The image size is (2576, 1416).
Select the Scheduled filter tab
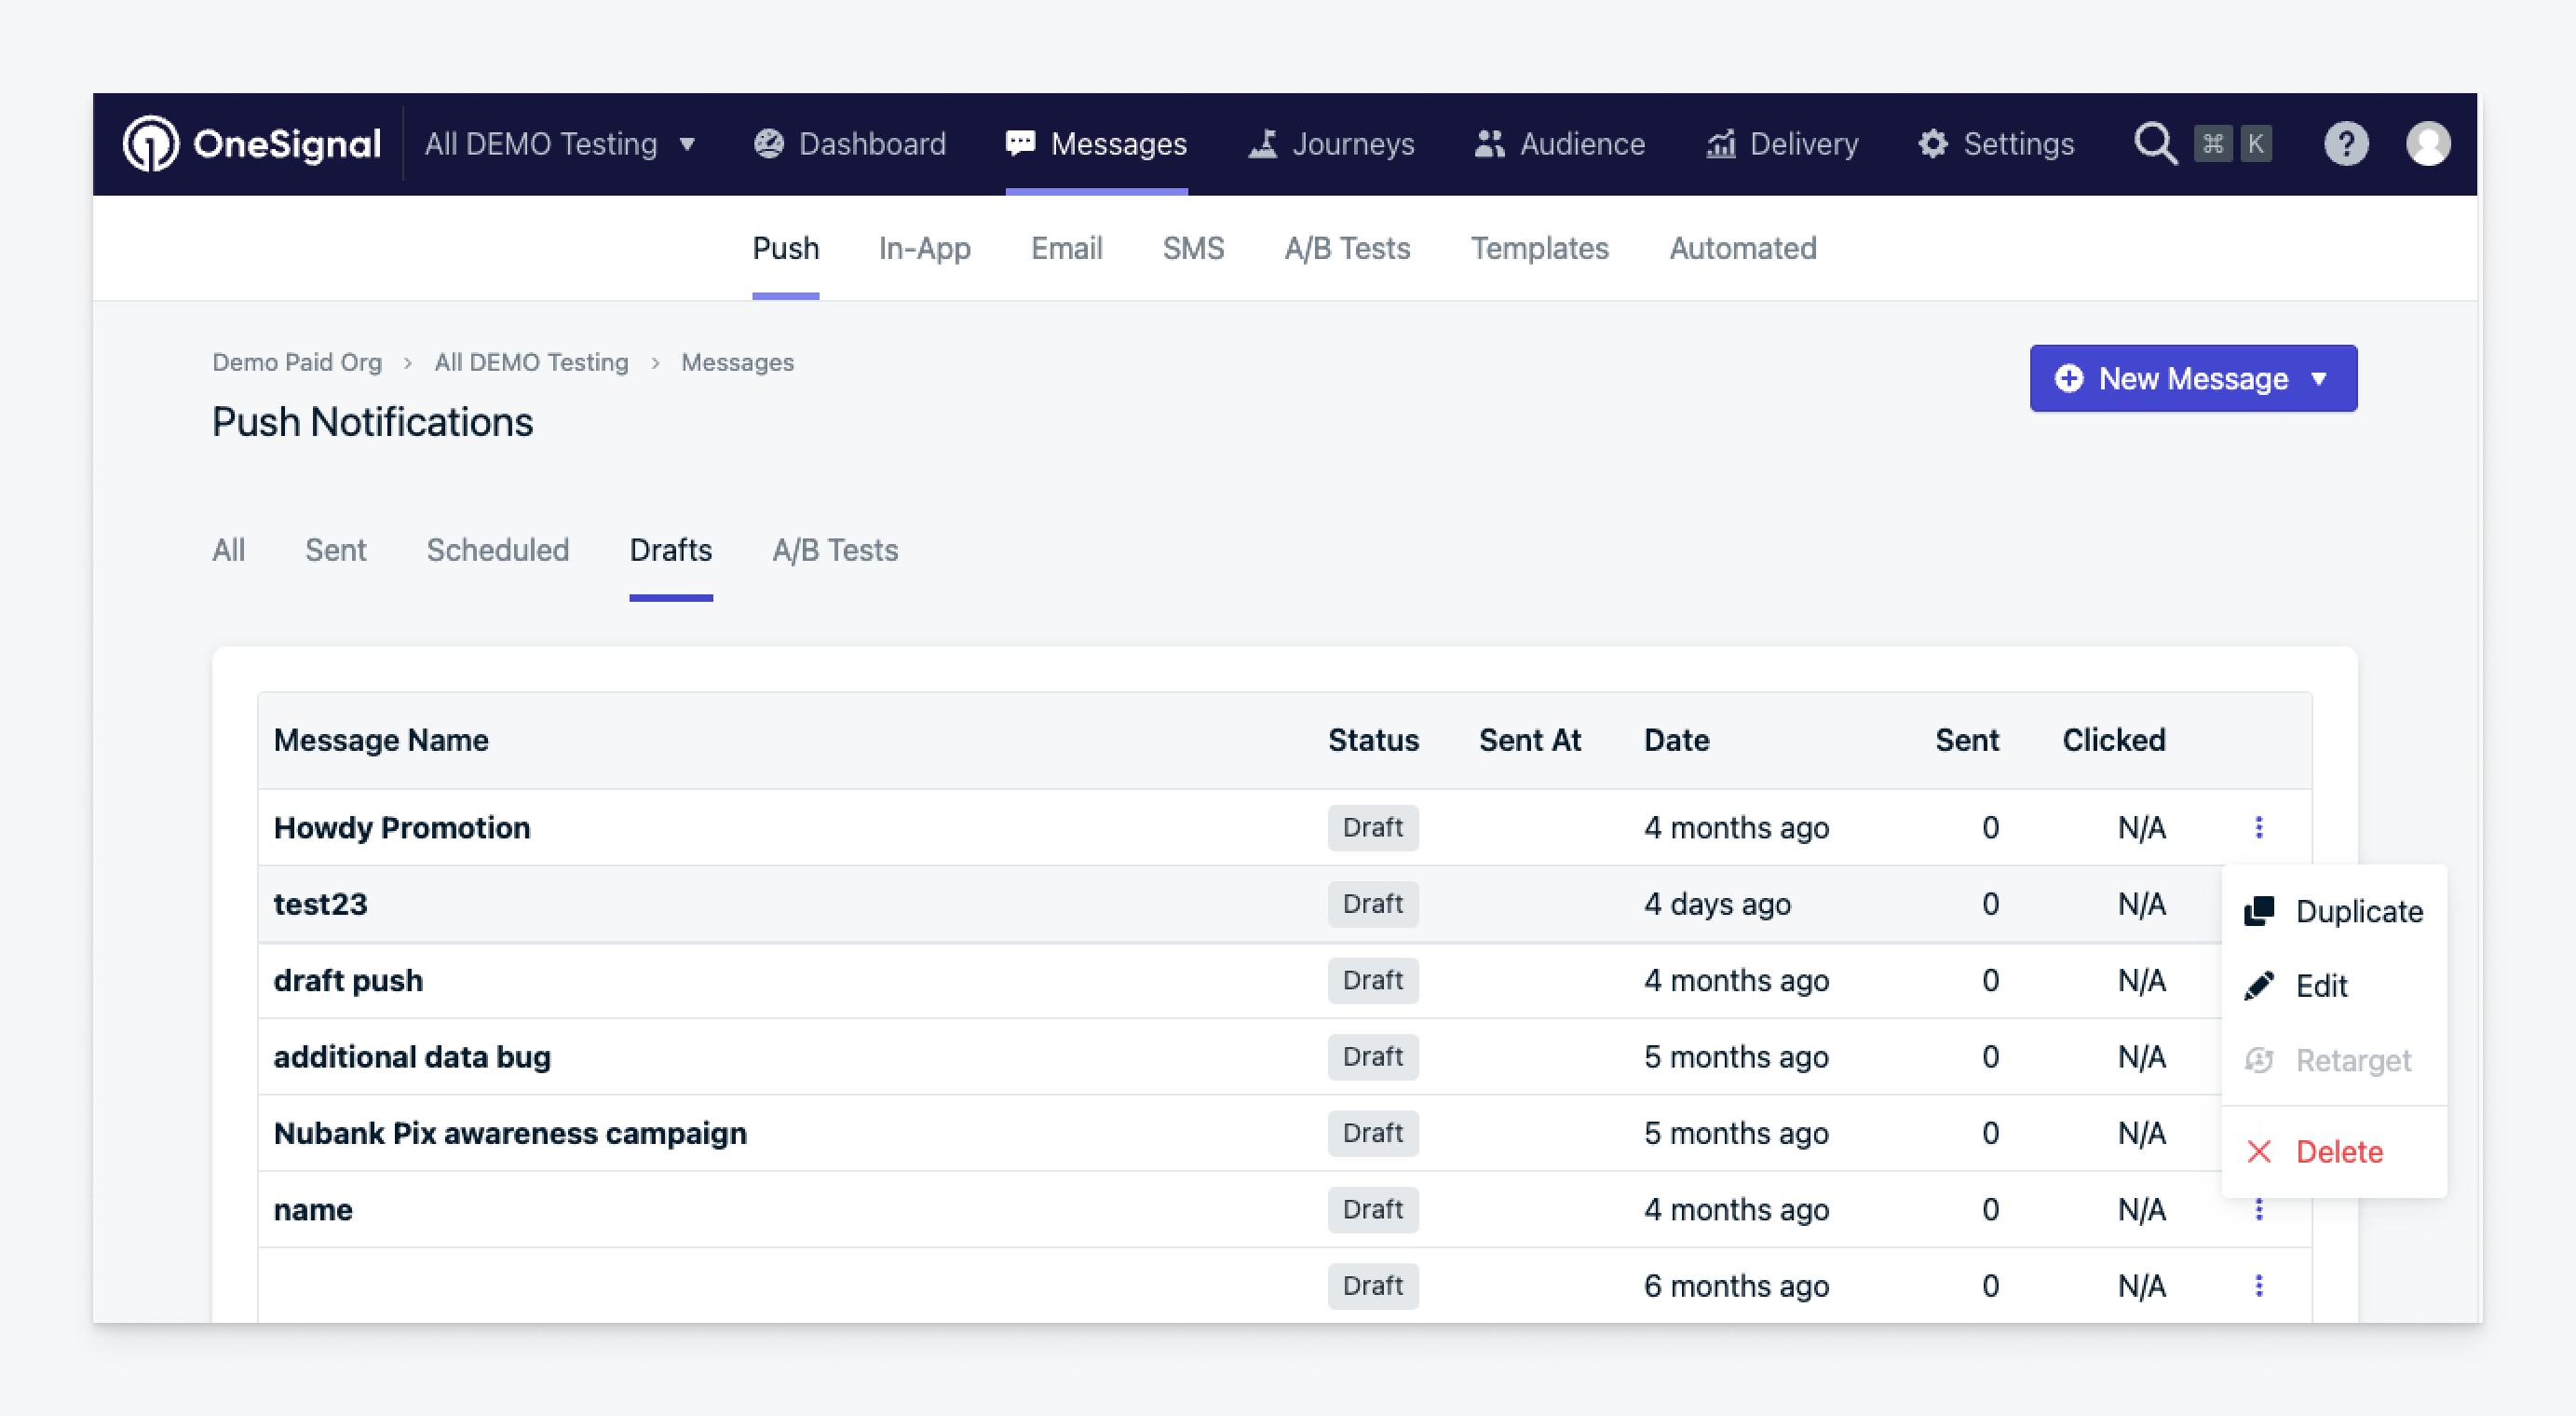497,550
